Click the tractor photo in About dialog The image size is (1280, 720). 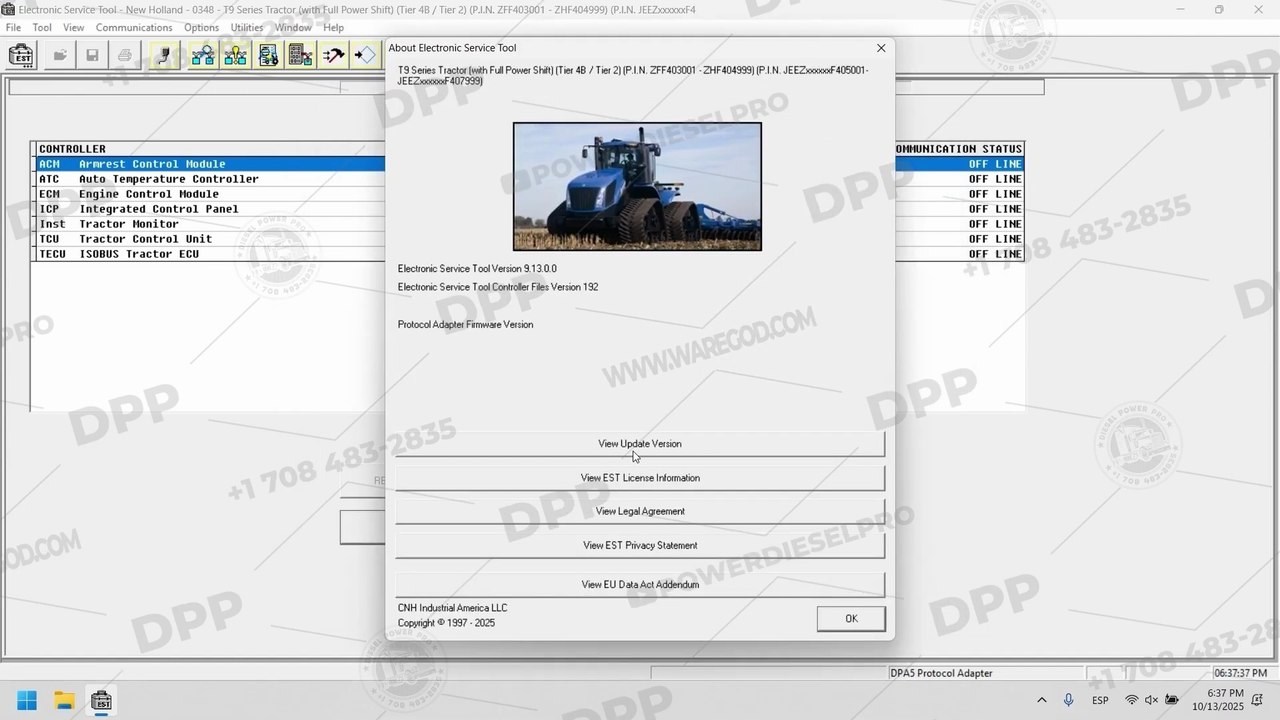point(637,187)
